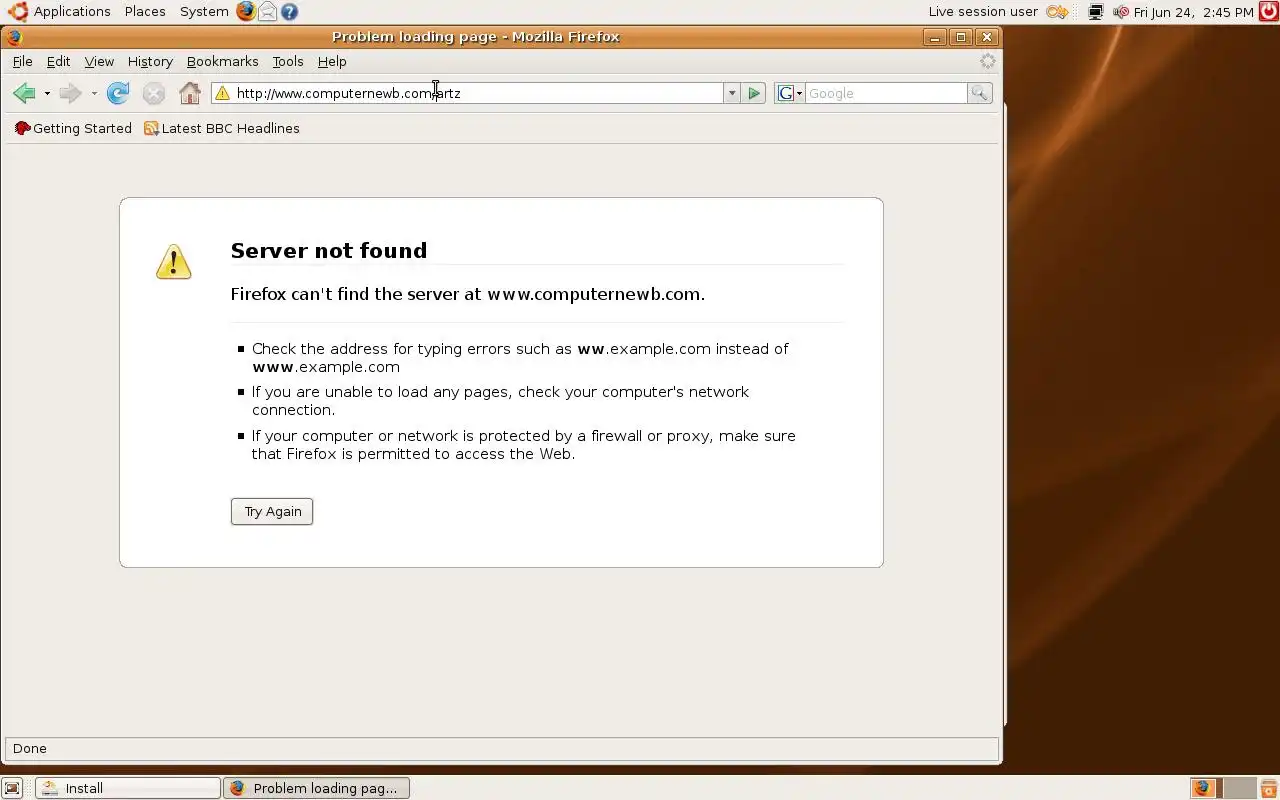Minimize the Firefox window

click(935, 37)
